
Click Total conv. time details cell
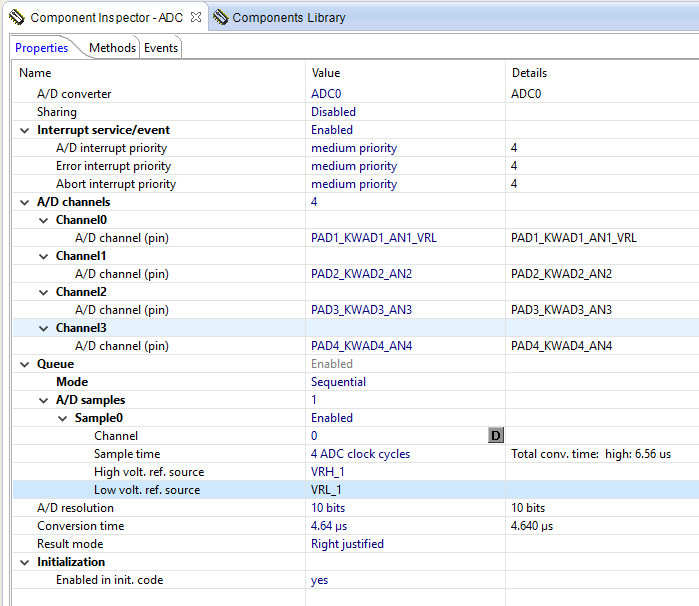coord(591,453)
